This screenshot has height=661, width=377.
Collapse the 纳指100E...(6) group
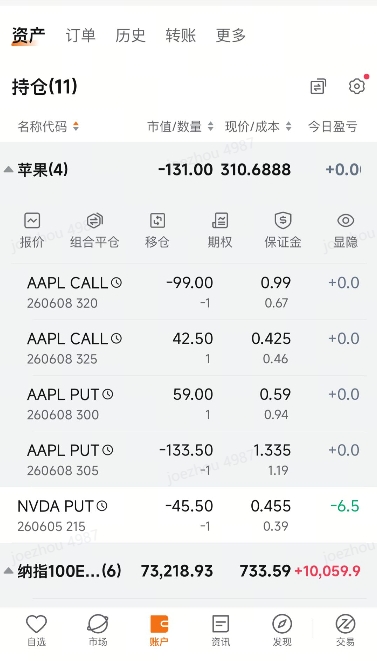(x=8, y=571)
